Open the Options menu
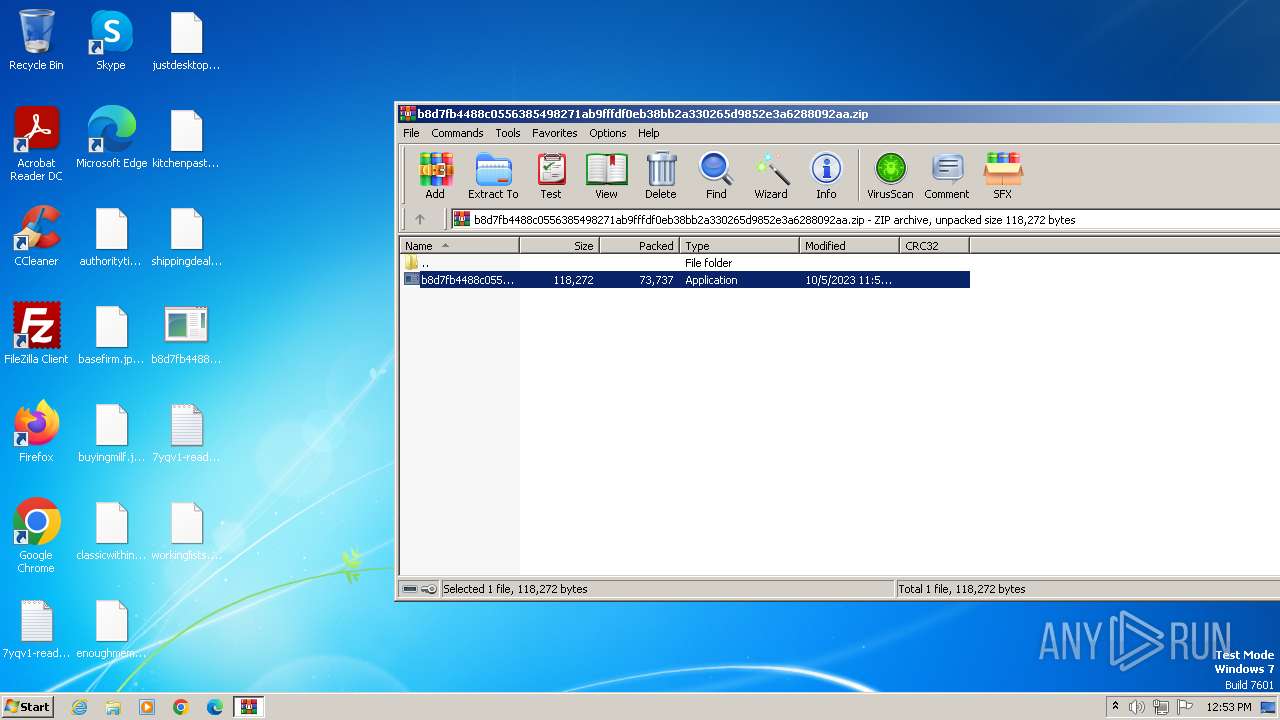The height and width of the screenshot is (720, 1280). click(607, 133)
